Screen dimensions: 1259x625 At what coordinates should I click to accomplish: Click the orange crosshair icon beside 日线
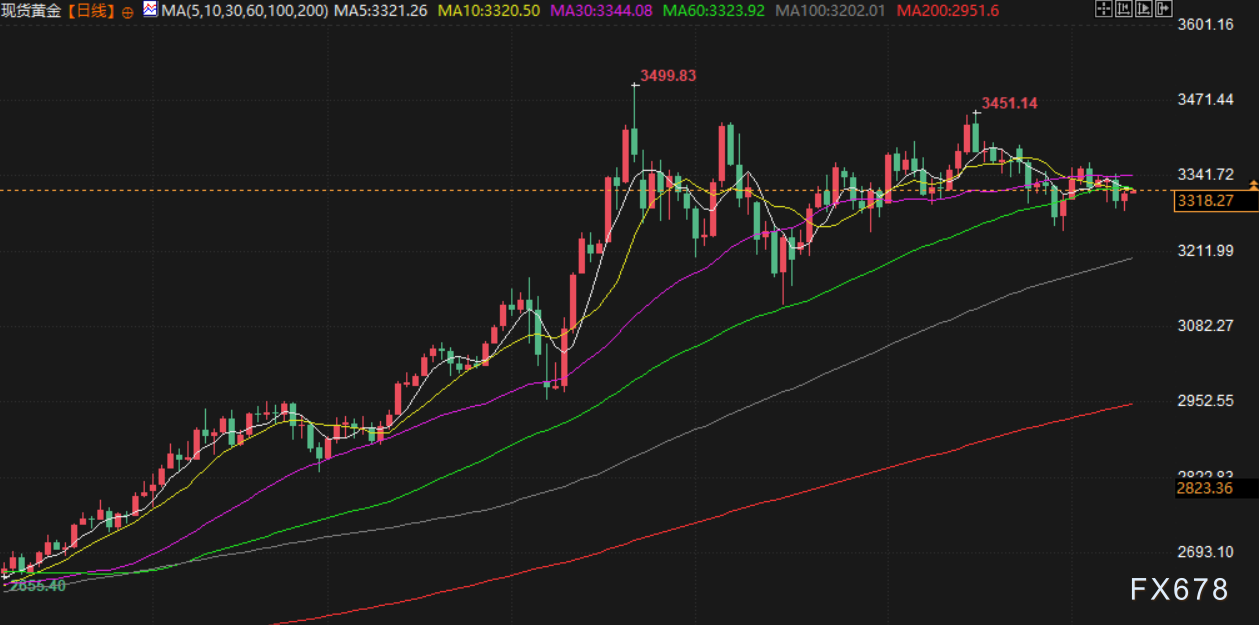pyautogui.click(x=127, y=11)
